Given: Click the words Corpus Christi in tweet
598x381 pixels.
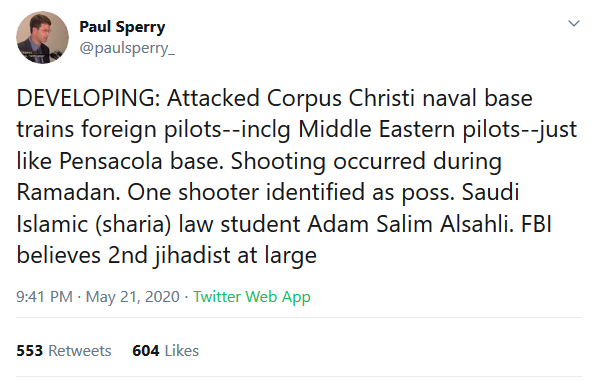Looking at the screenshot, I should (x=341, y=99).
